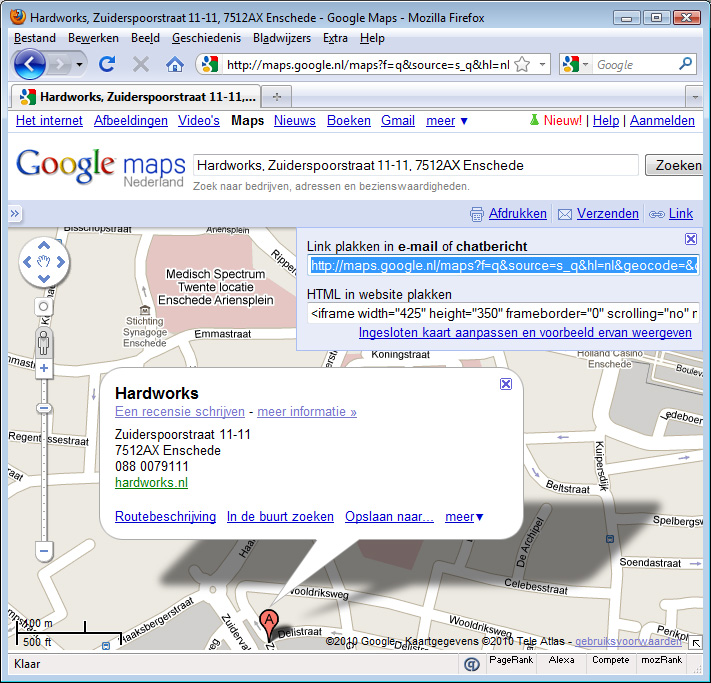
Task: Click the forward navigation arrow
Action: [x=59, y=65]
